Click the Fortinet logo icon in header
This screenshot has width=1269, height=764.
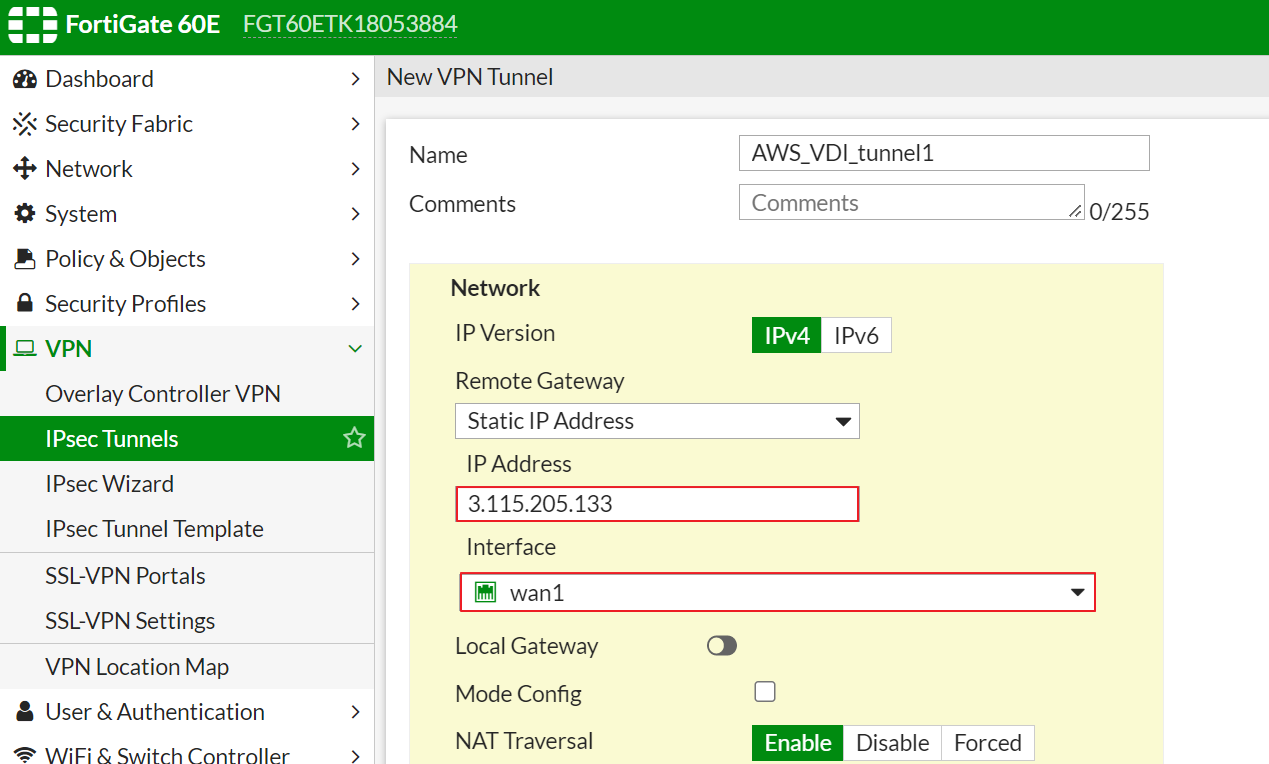31,25
